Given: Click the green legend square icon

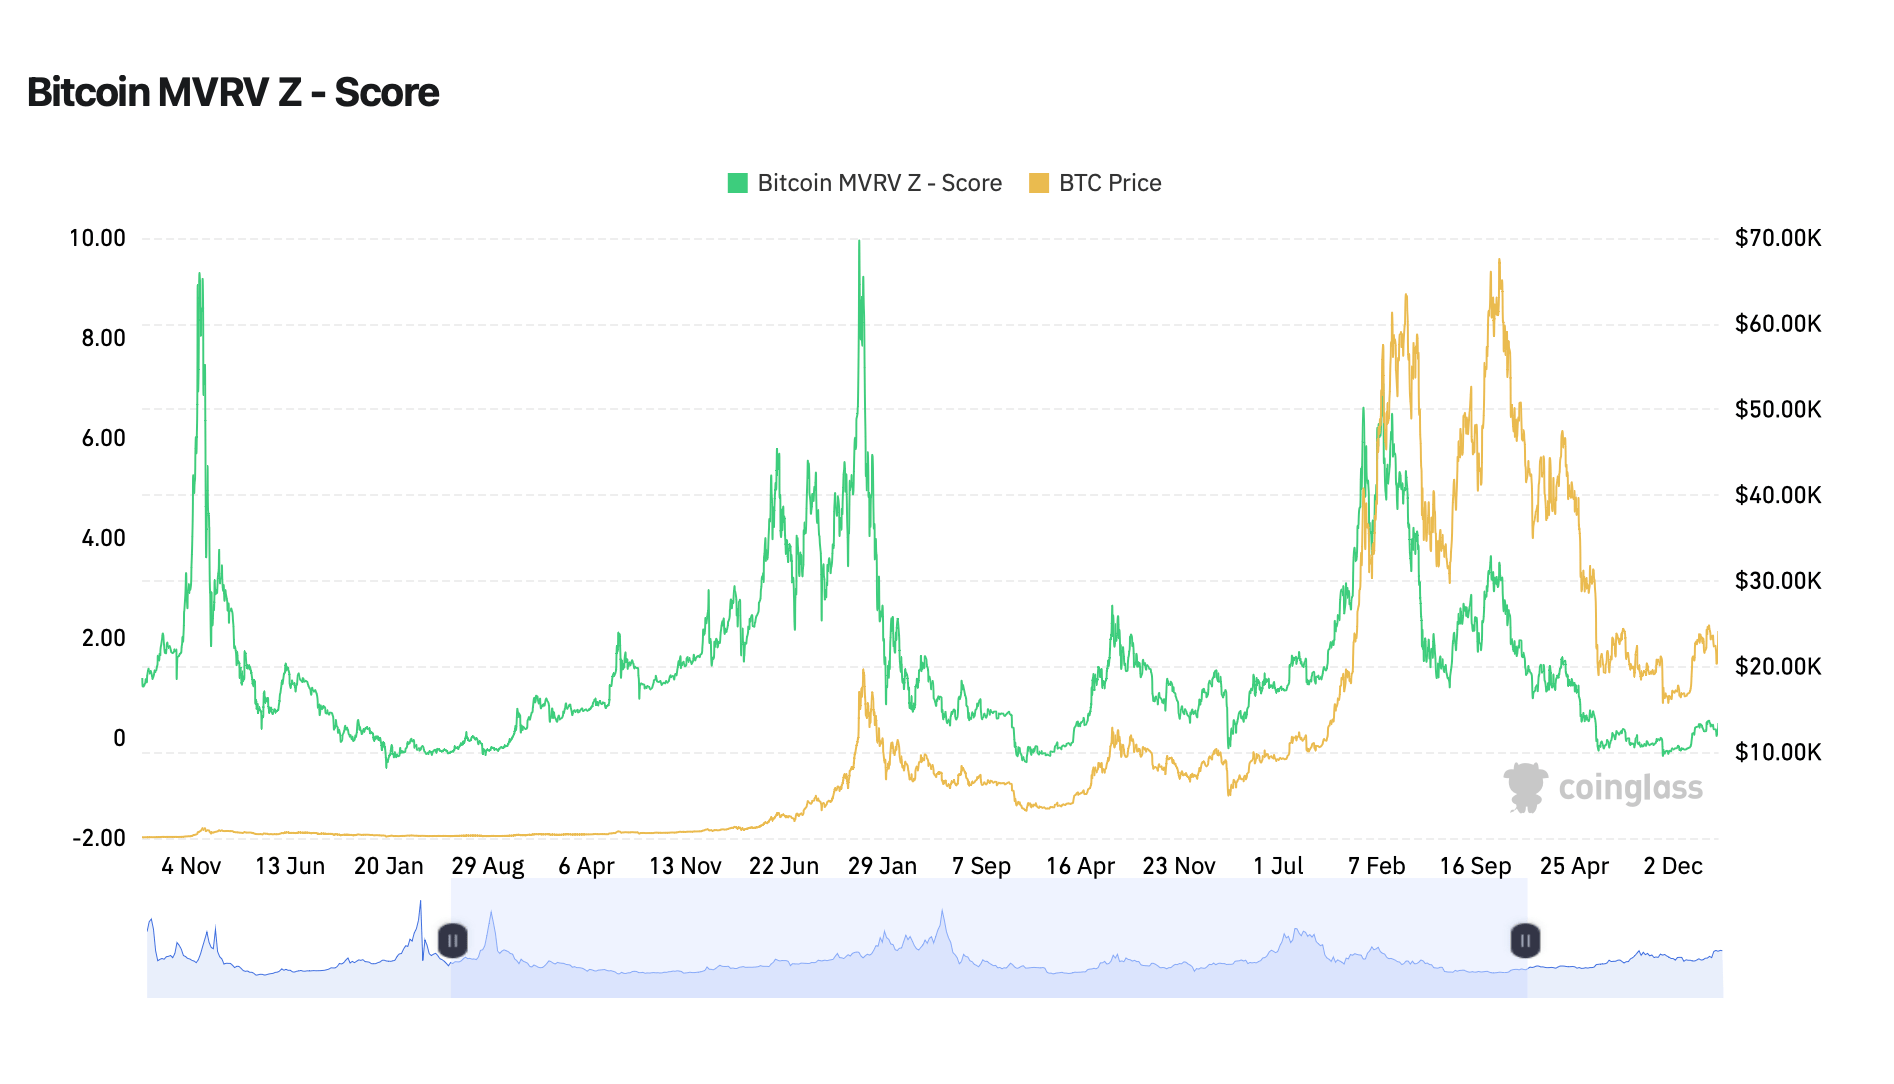Looking at the screenshot, I should (x=737, y=183).
